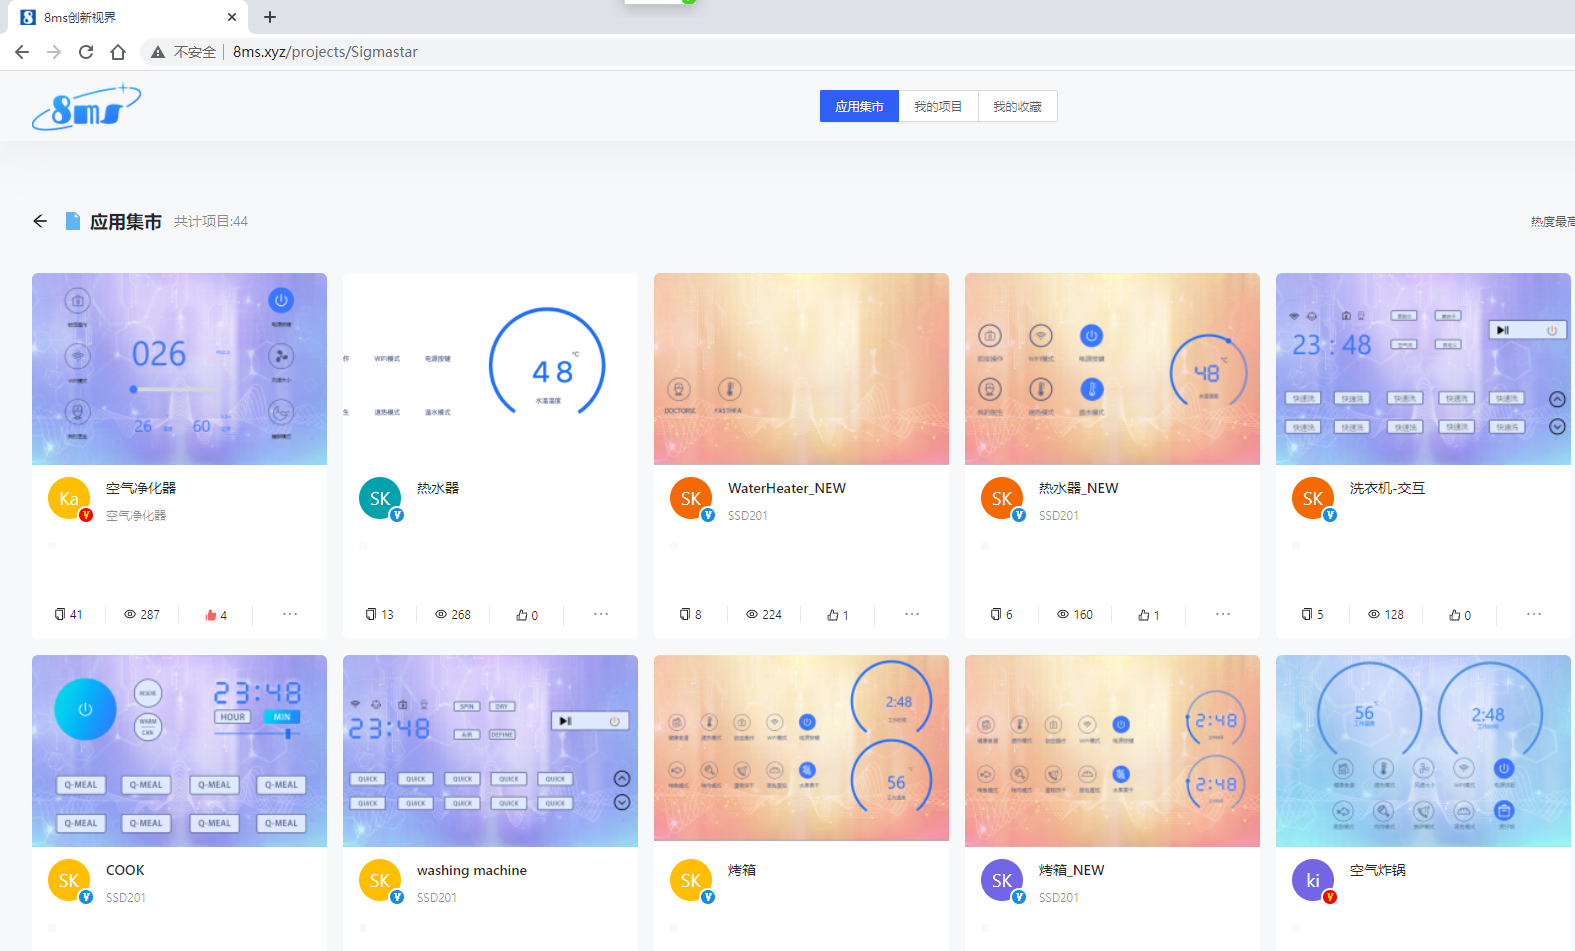Select the 应用集市 tab
Viewport: 1575px width, 951px height.
859,106
